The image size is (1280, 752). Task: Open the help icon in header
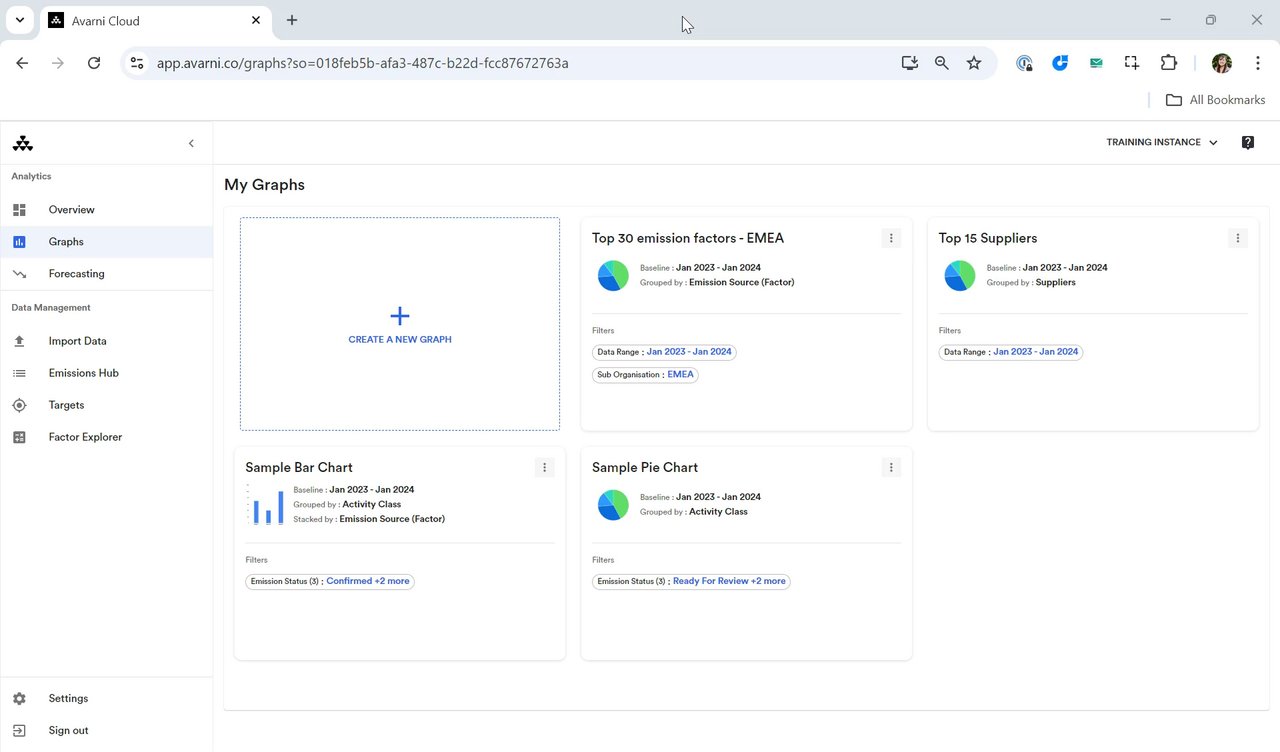pyautogui.click(x=1248, y=143)
